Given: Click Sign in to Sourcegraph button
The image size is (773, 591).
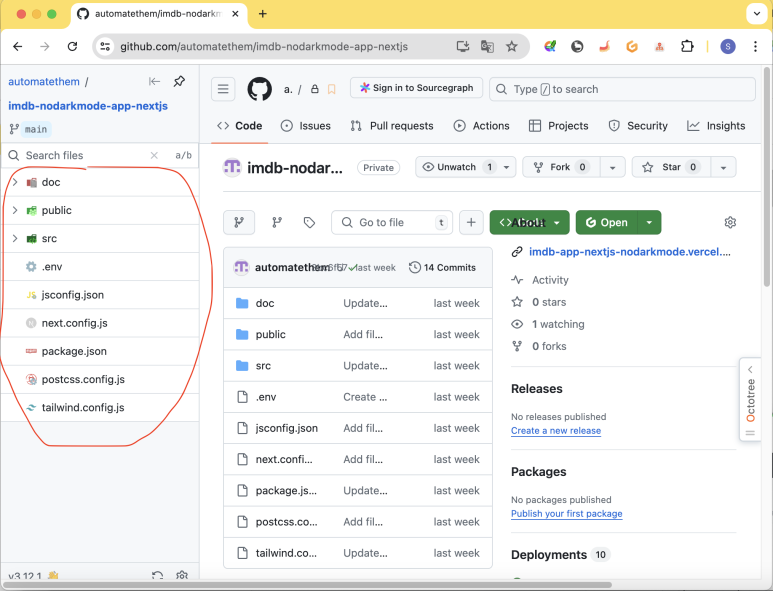Looking at the screenshot, I should point(417,88).
